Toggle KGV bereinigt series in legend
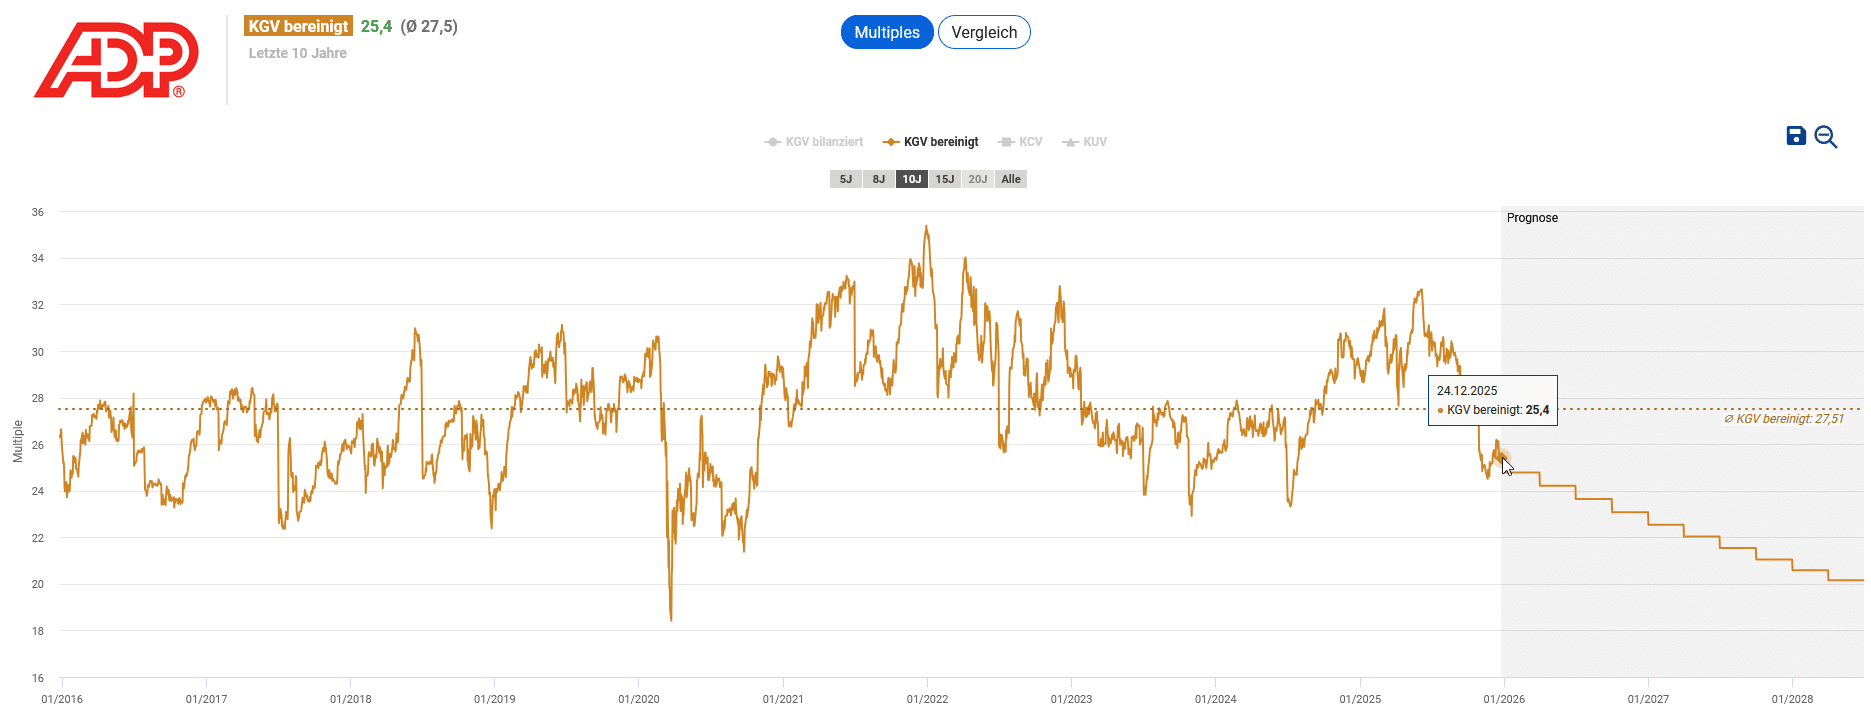1871x718 pixels. pos(931,142)
